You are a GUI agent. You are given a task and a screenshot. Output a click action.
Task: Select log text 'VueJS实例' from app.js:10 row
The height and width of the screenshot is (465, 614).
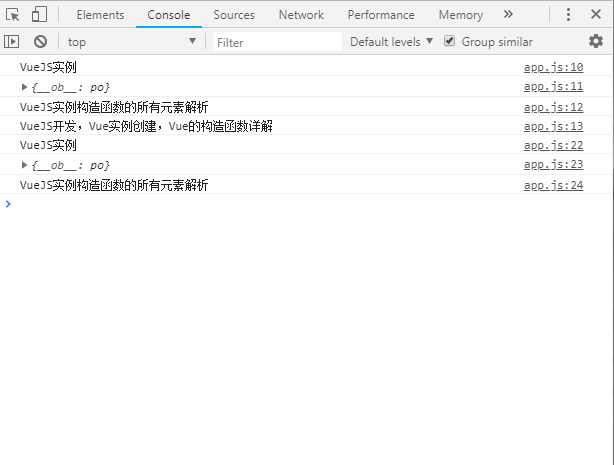click(x=48, y=67)
